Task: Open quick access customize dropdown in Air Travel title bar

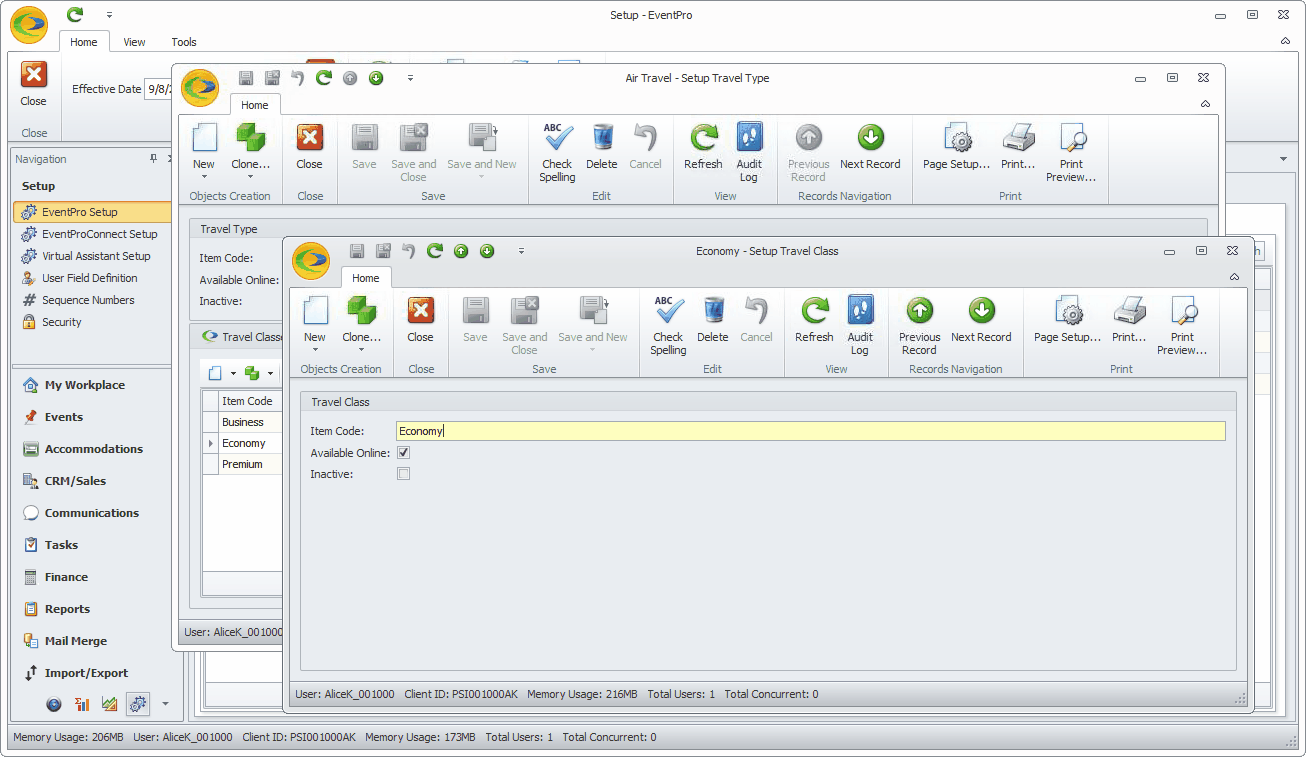Action: click(410, 78)
